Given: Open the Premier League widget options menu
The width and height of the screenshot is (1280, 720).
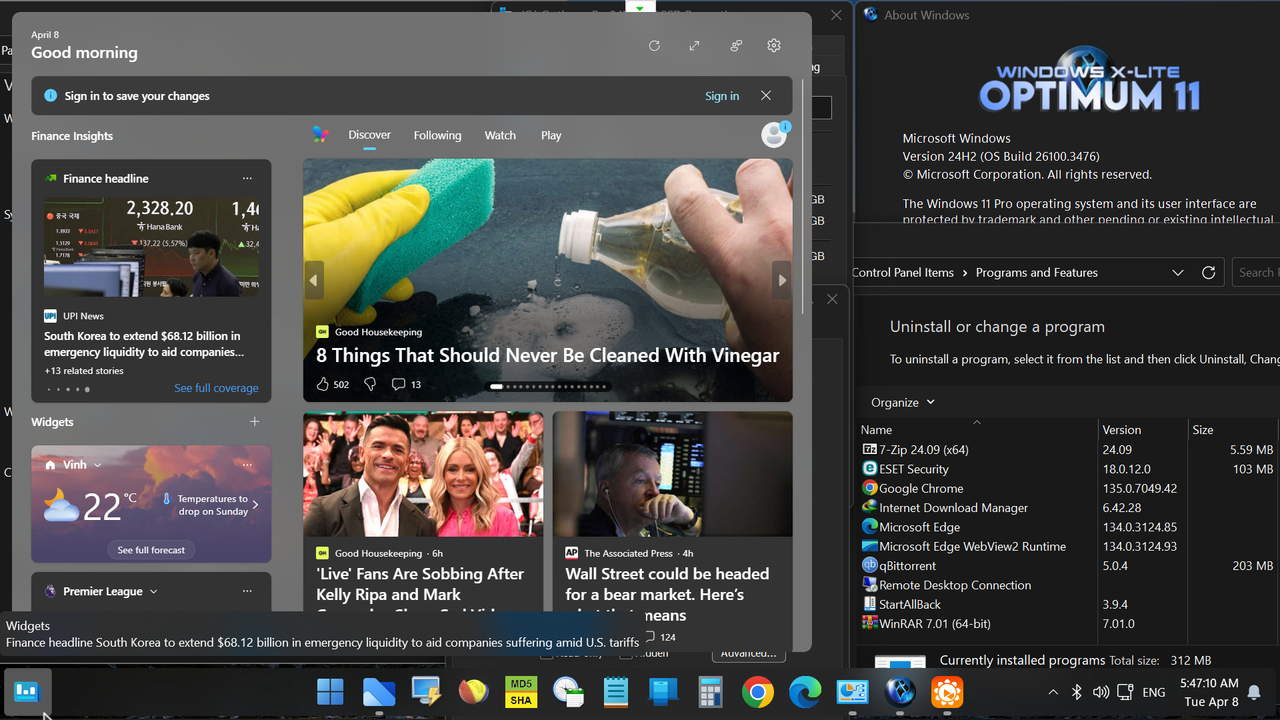Looking at the screenshot, I should [247, 590].
